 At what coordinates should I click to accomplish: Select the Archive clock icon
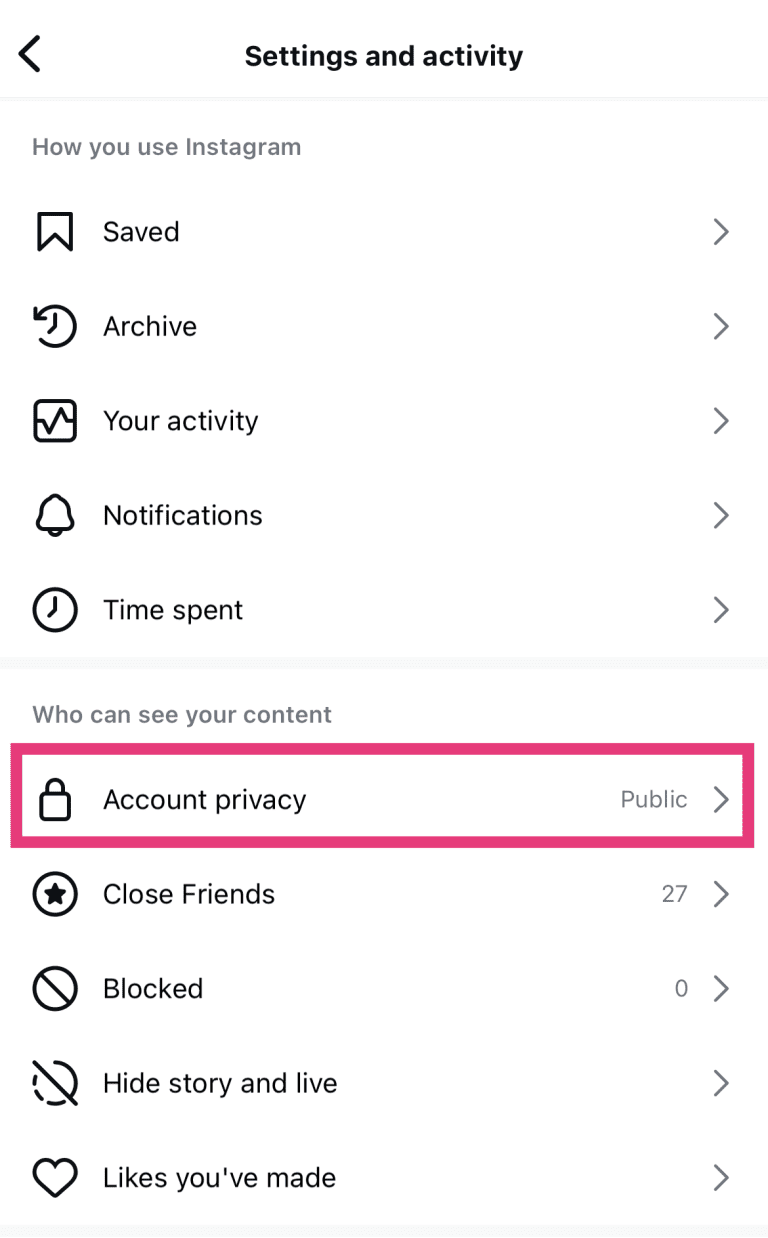pos(55,326)
